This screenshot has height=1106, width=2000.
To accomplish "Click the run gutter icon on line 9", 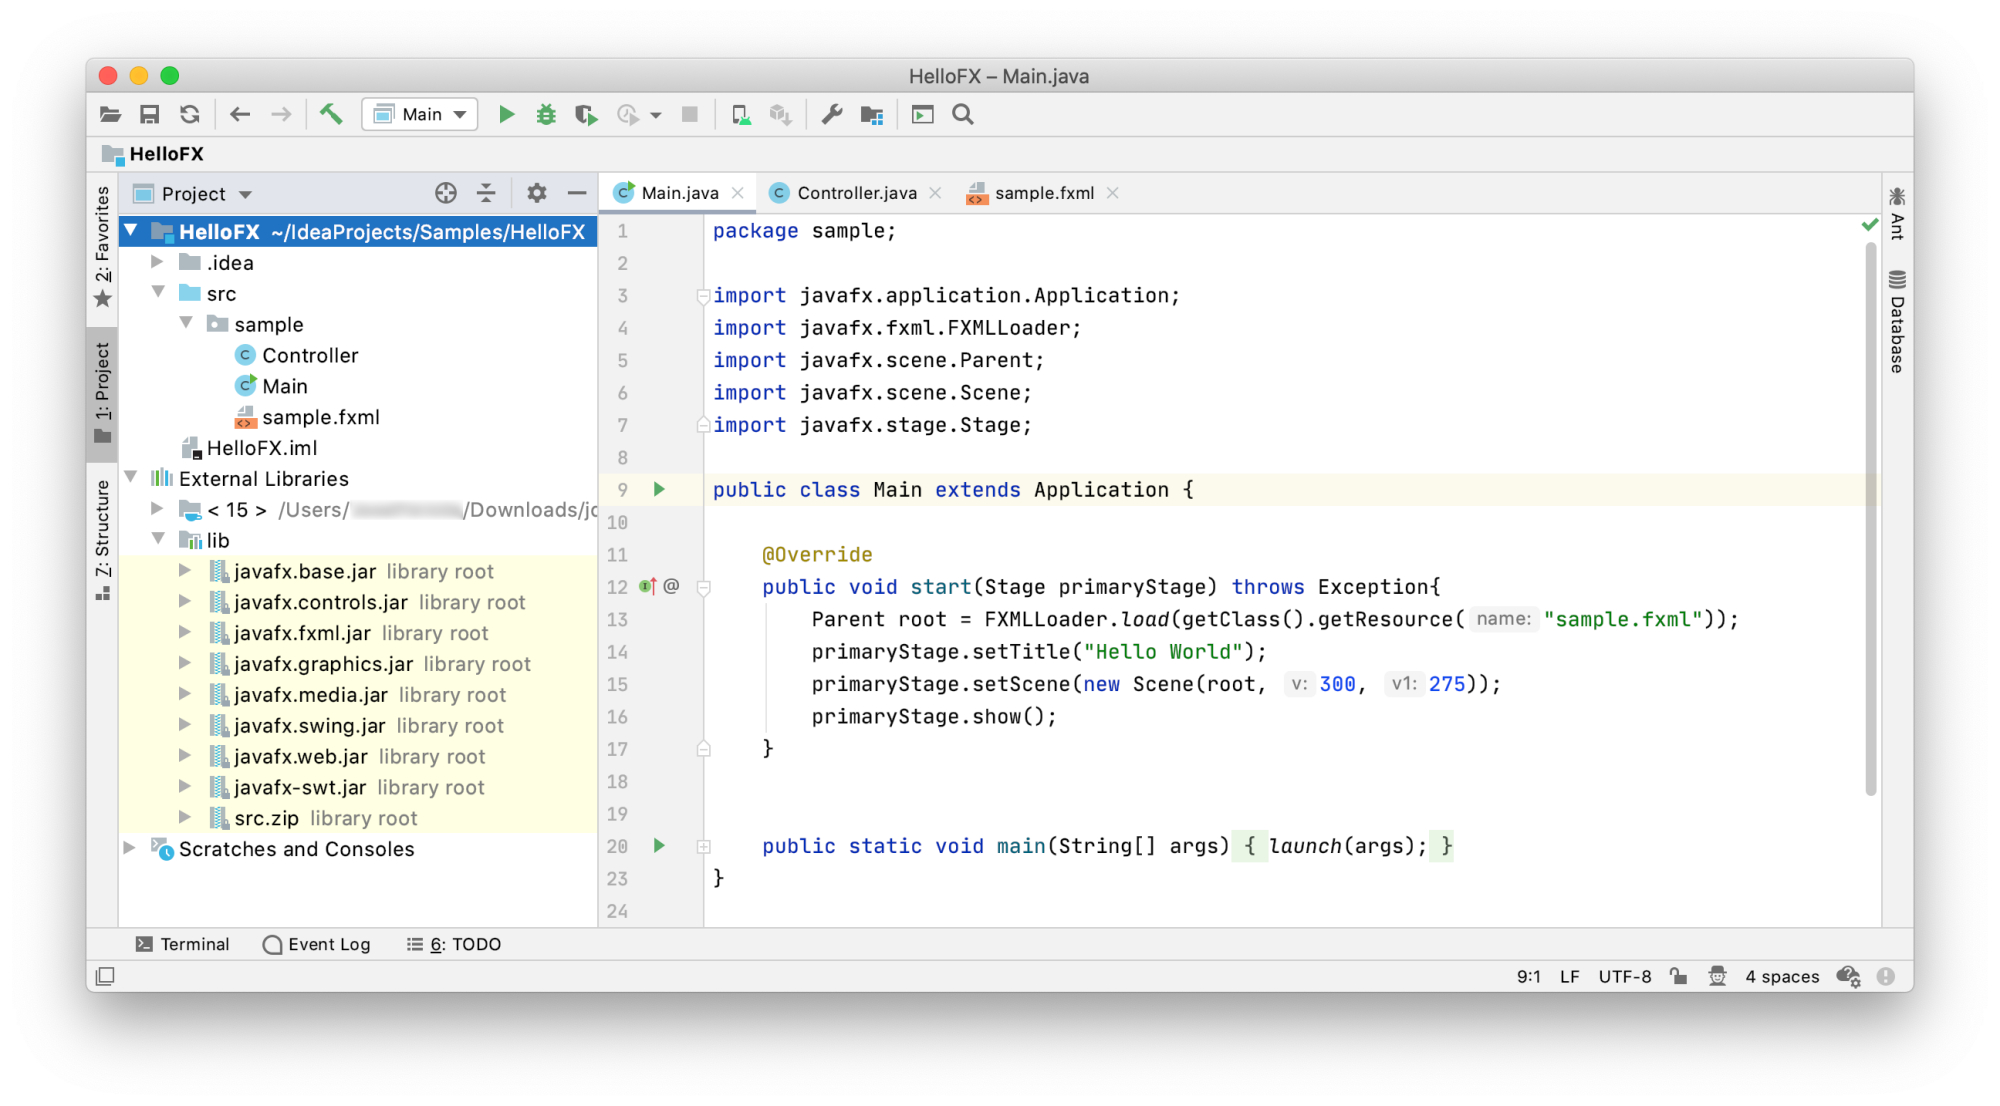I will pos(658,489).
